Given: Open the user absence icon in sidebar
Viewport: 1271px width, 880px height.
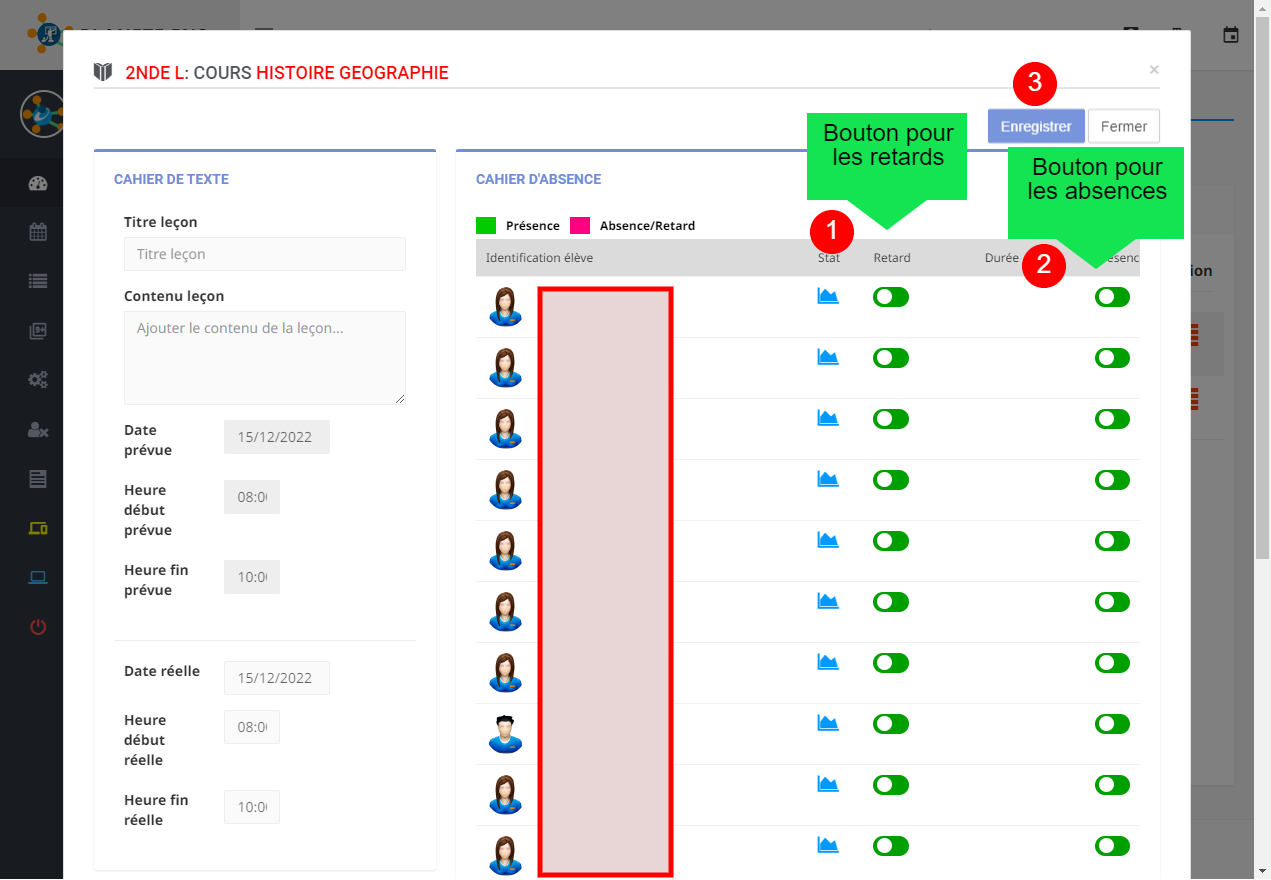Looking at the screenshot, I should pos(38,430).
